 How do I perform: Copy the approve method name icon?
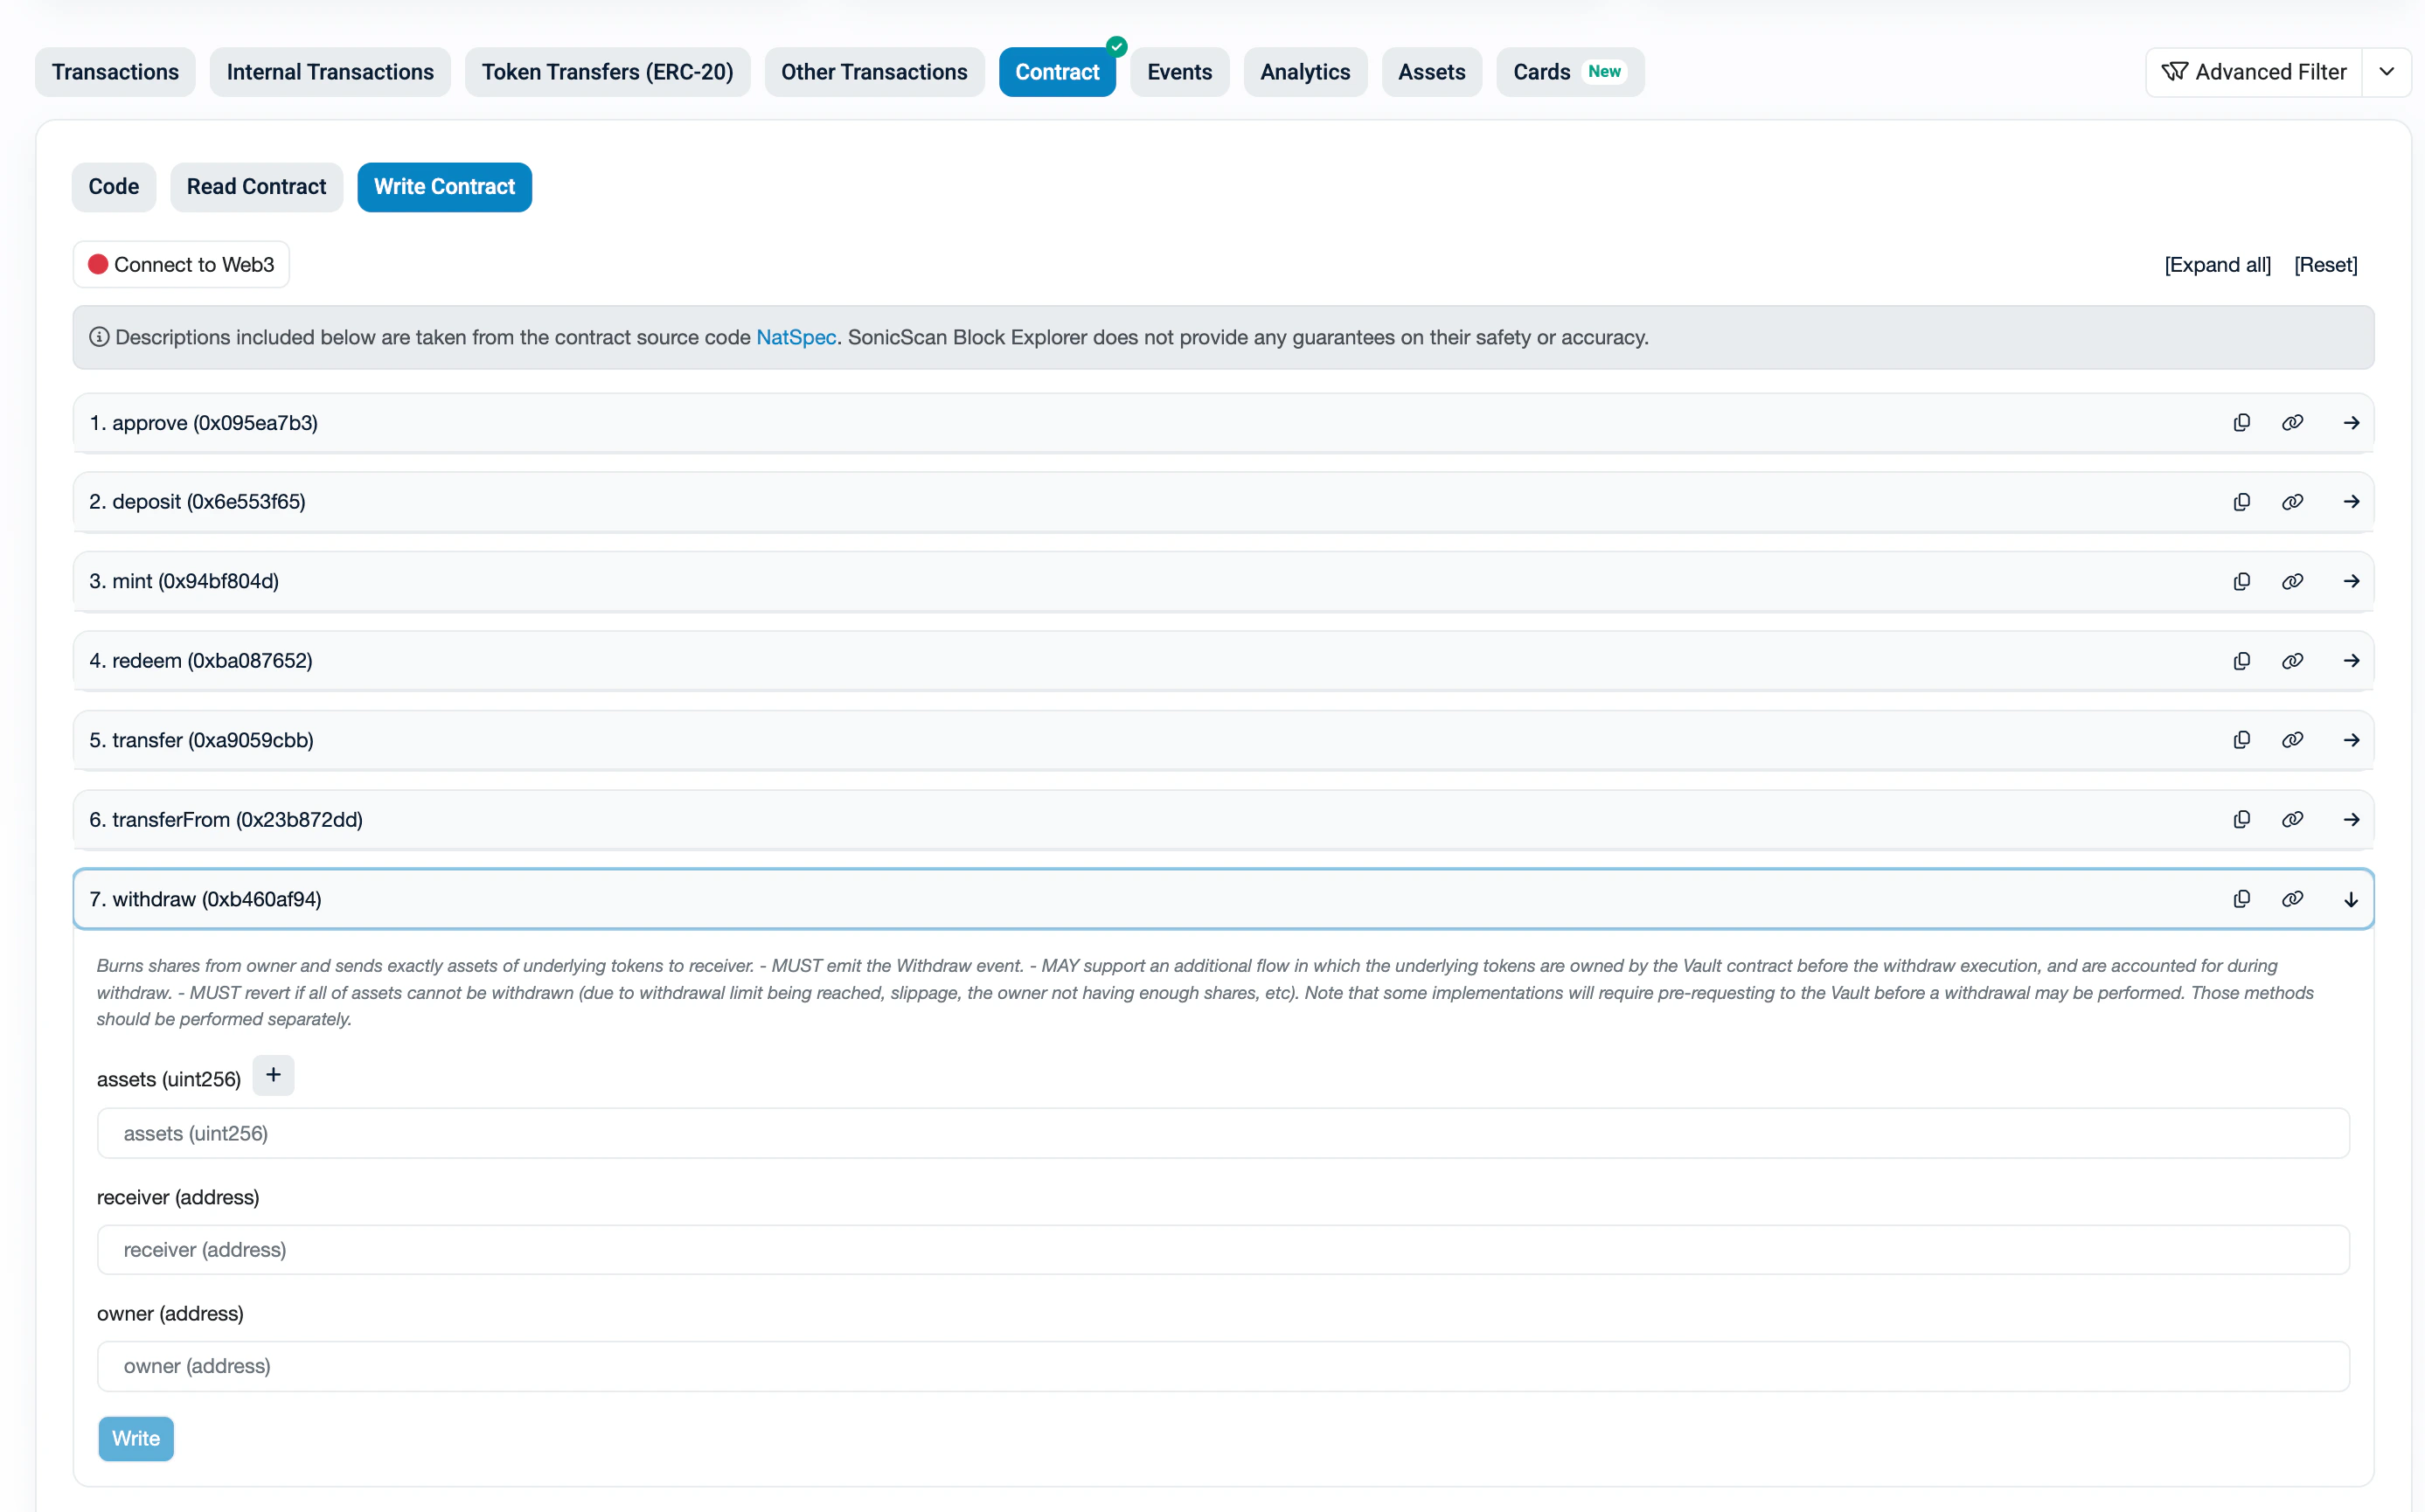coord(2241,423)
